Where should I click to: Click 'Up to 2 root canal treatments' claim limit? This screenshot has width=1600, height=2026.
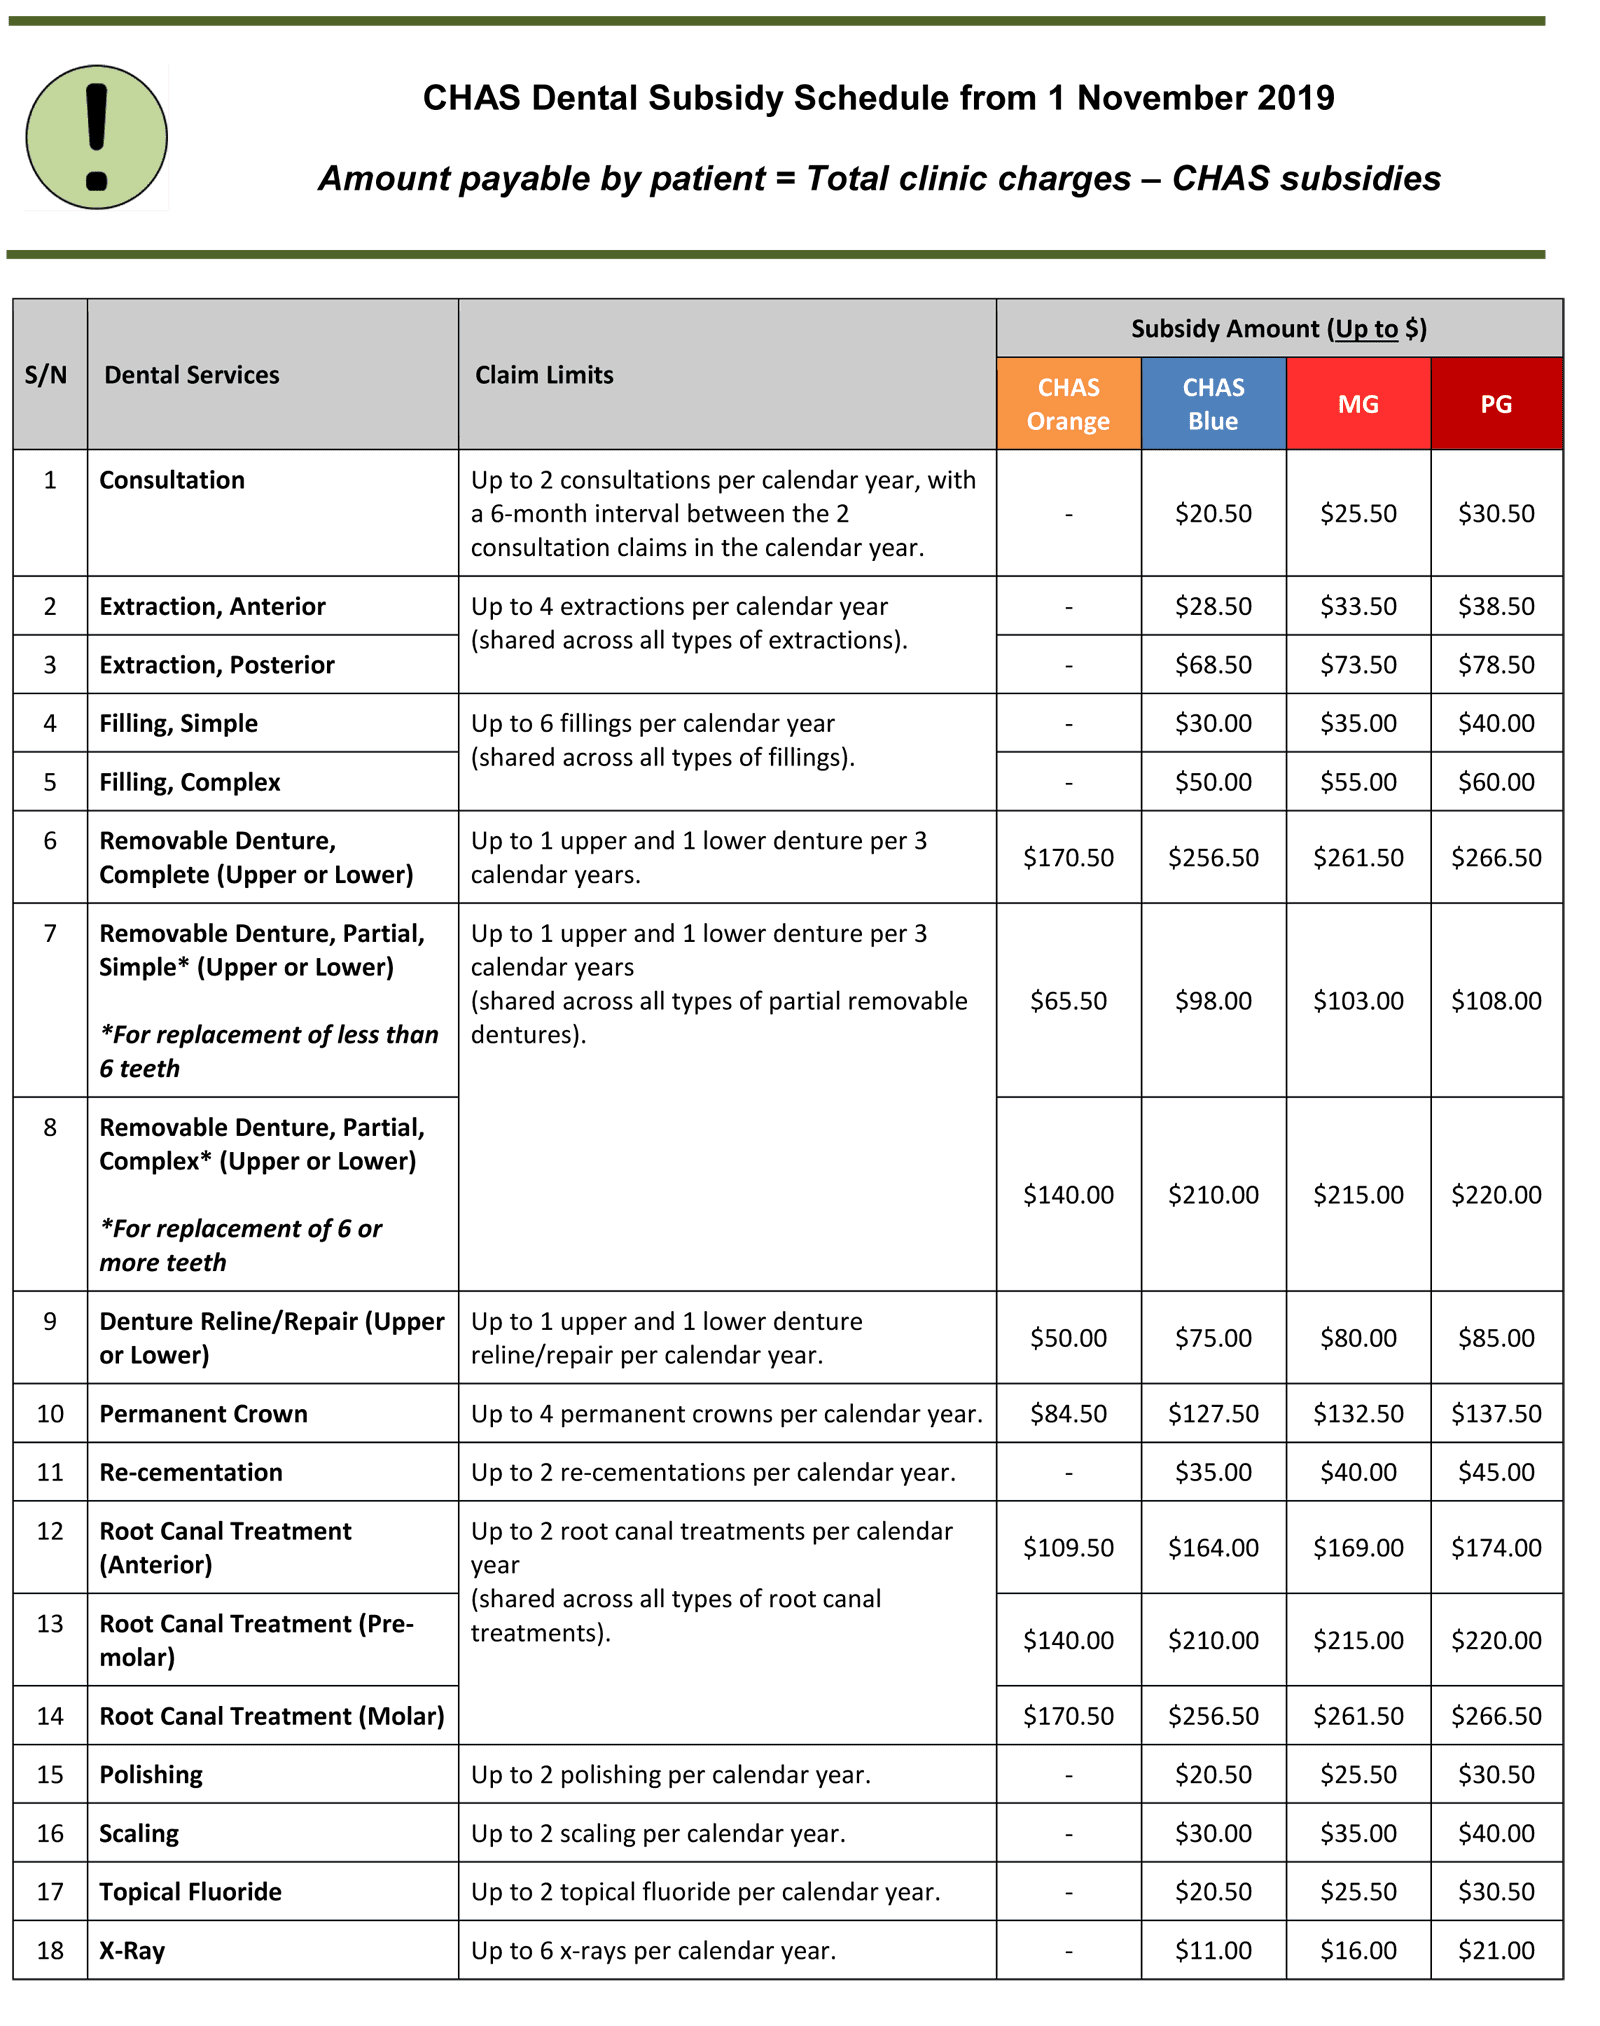(x=712, y=1582)
